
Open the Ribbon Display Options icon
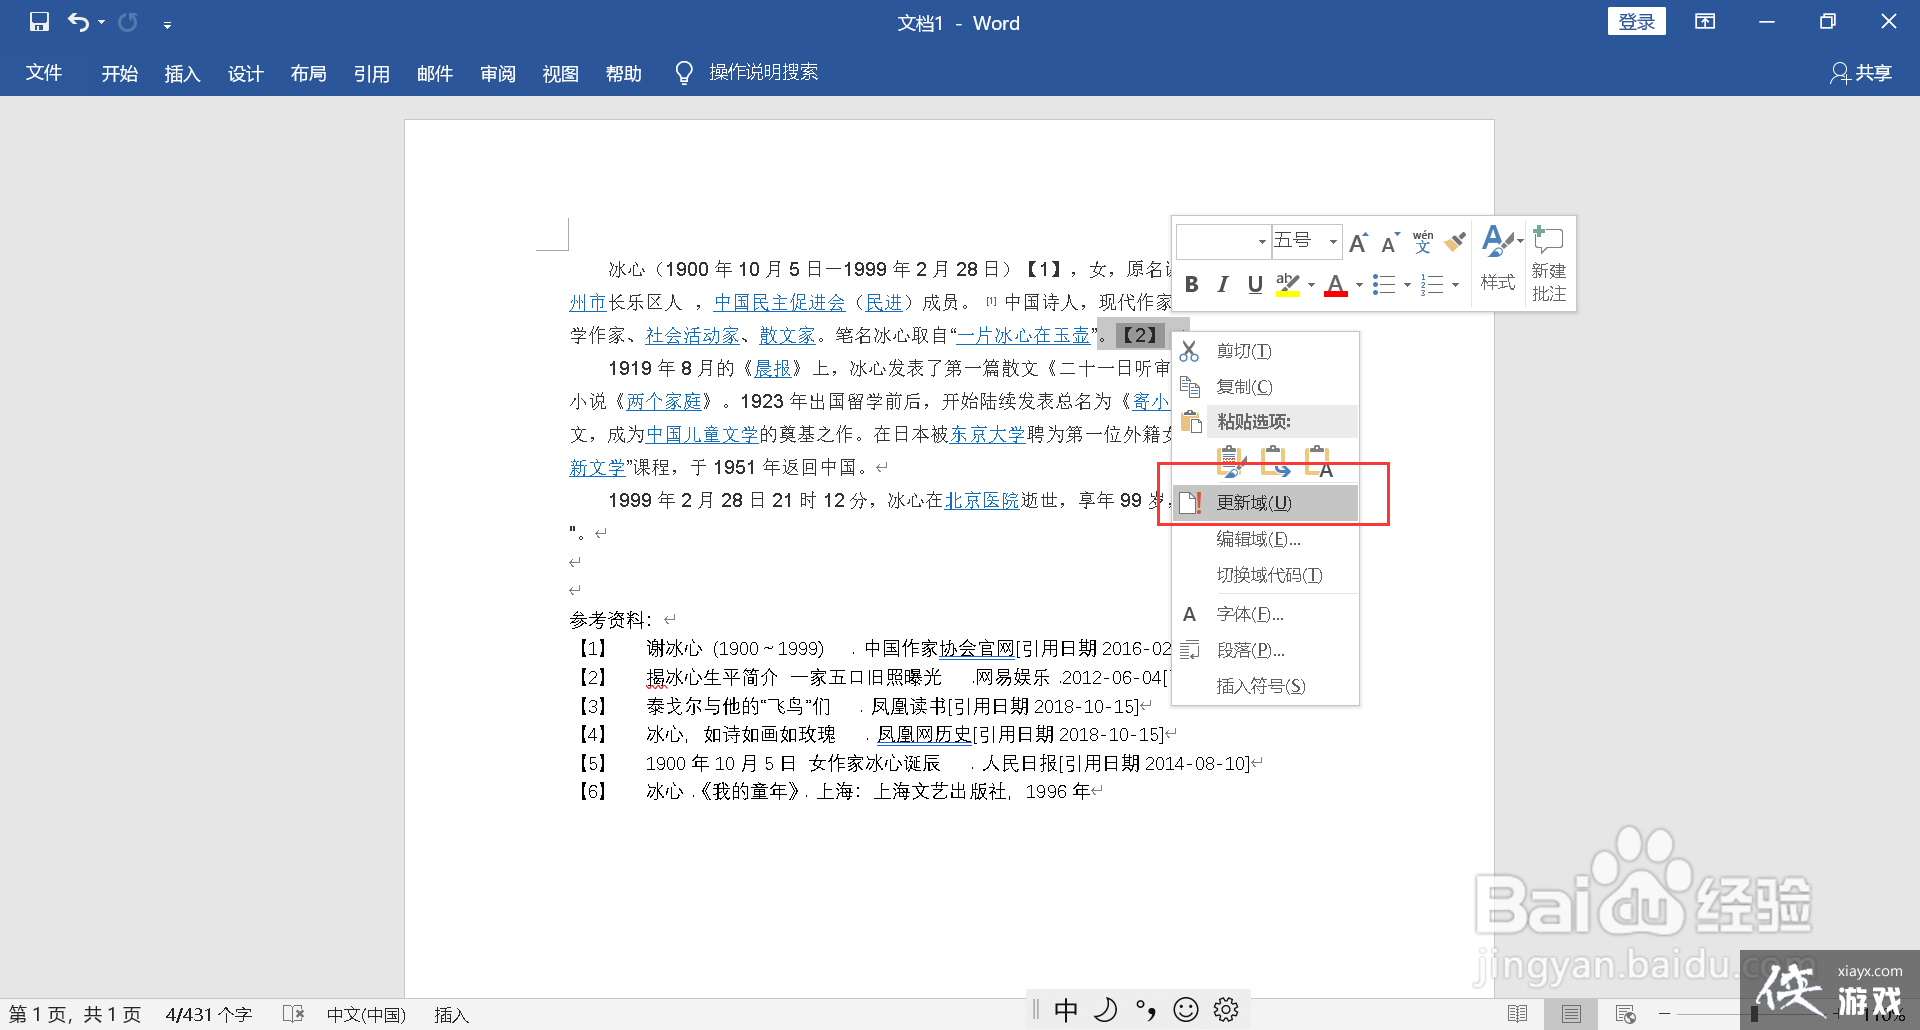point(1705,22)
